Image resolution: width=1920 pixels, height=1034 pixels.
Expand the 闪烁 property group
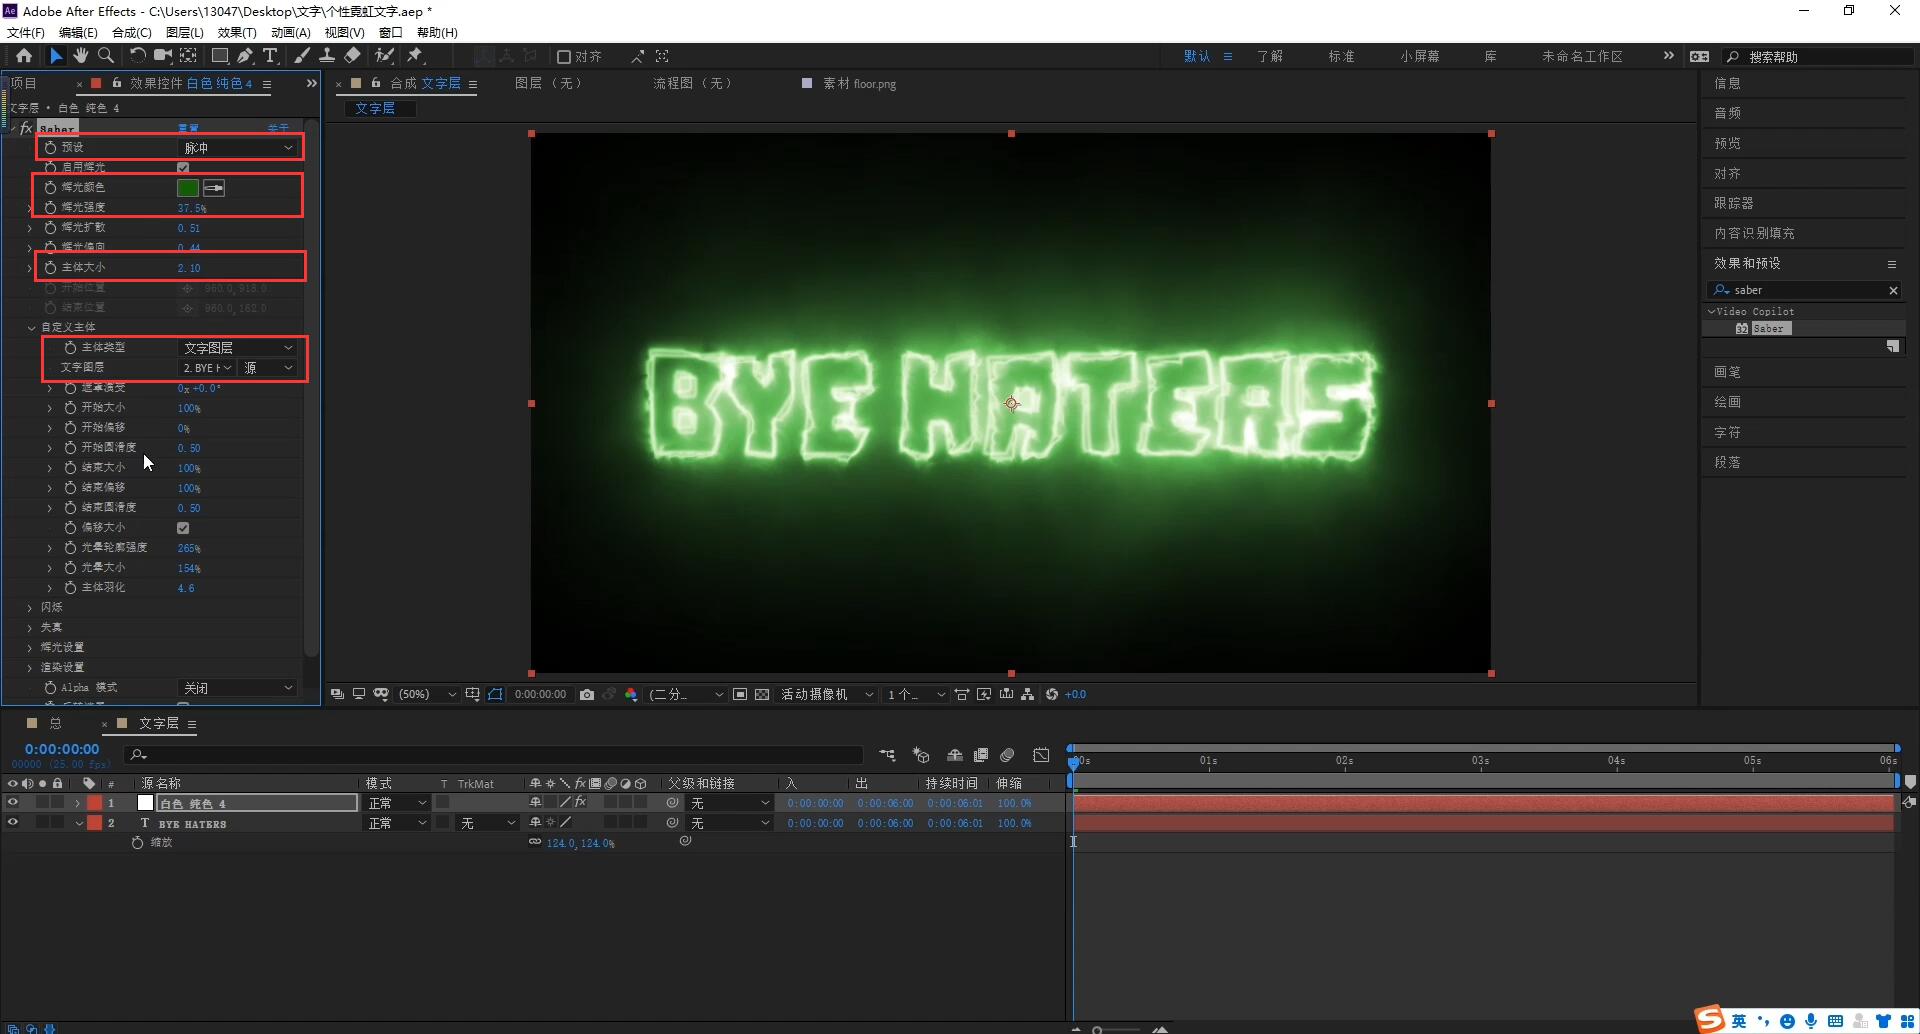(30, 607)
